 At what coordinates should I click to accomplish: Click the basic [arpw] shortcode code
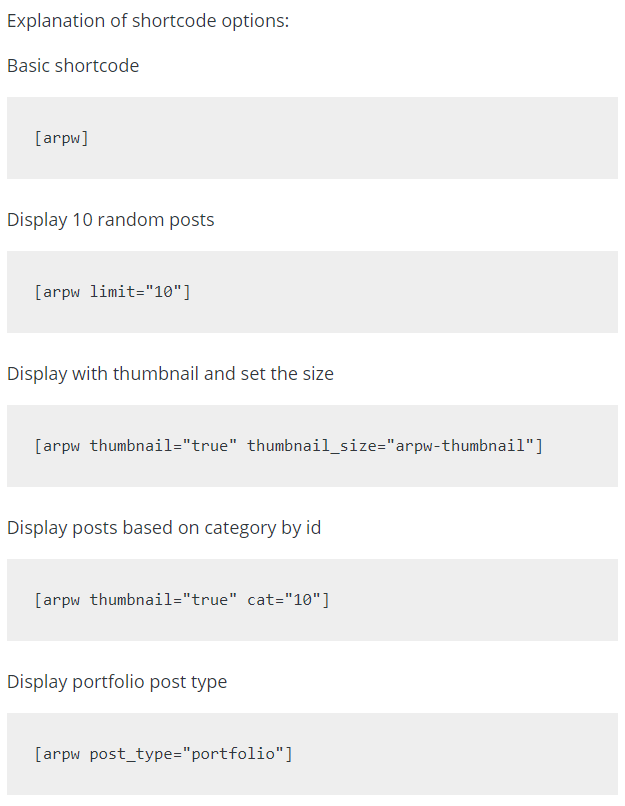click(61, 138)
